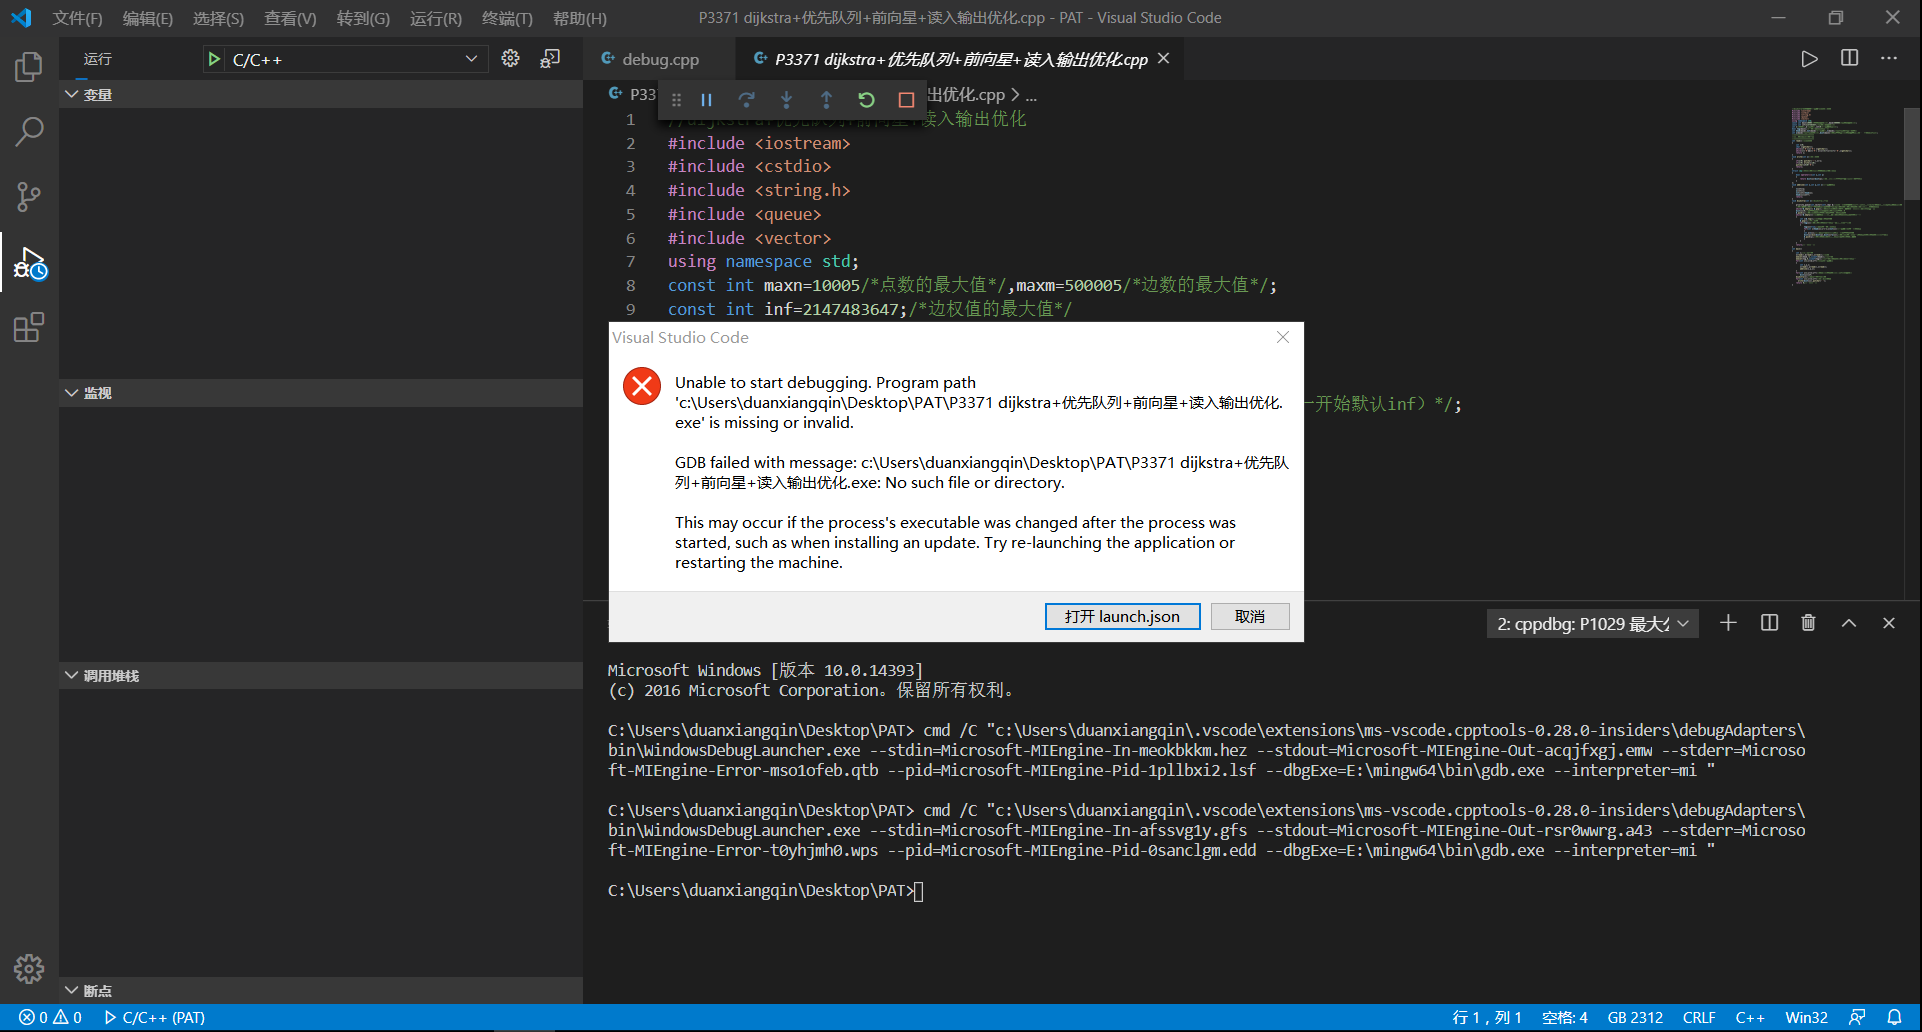Image resolution: width=1922 pixels, height=1032 pixels.
Task: Collapse the 变量 (Variables) section
Action: pyautogui.click(x=320, y=94)
